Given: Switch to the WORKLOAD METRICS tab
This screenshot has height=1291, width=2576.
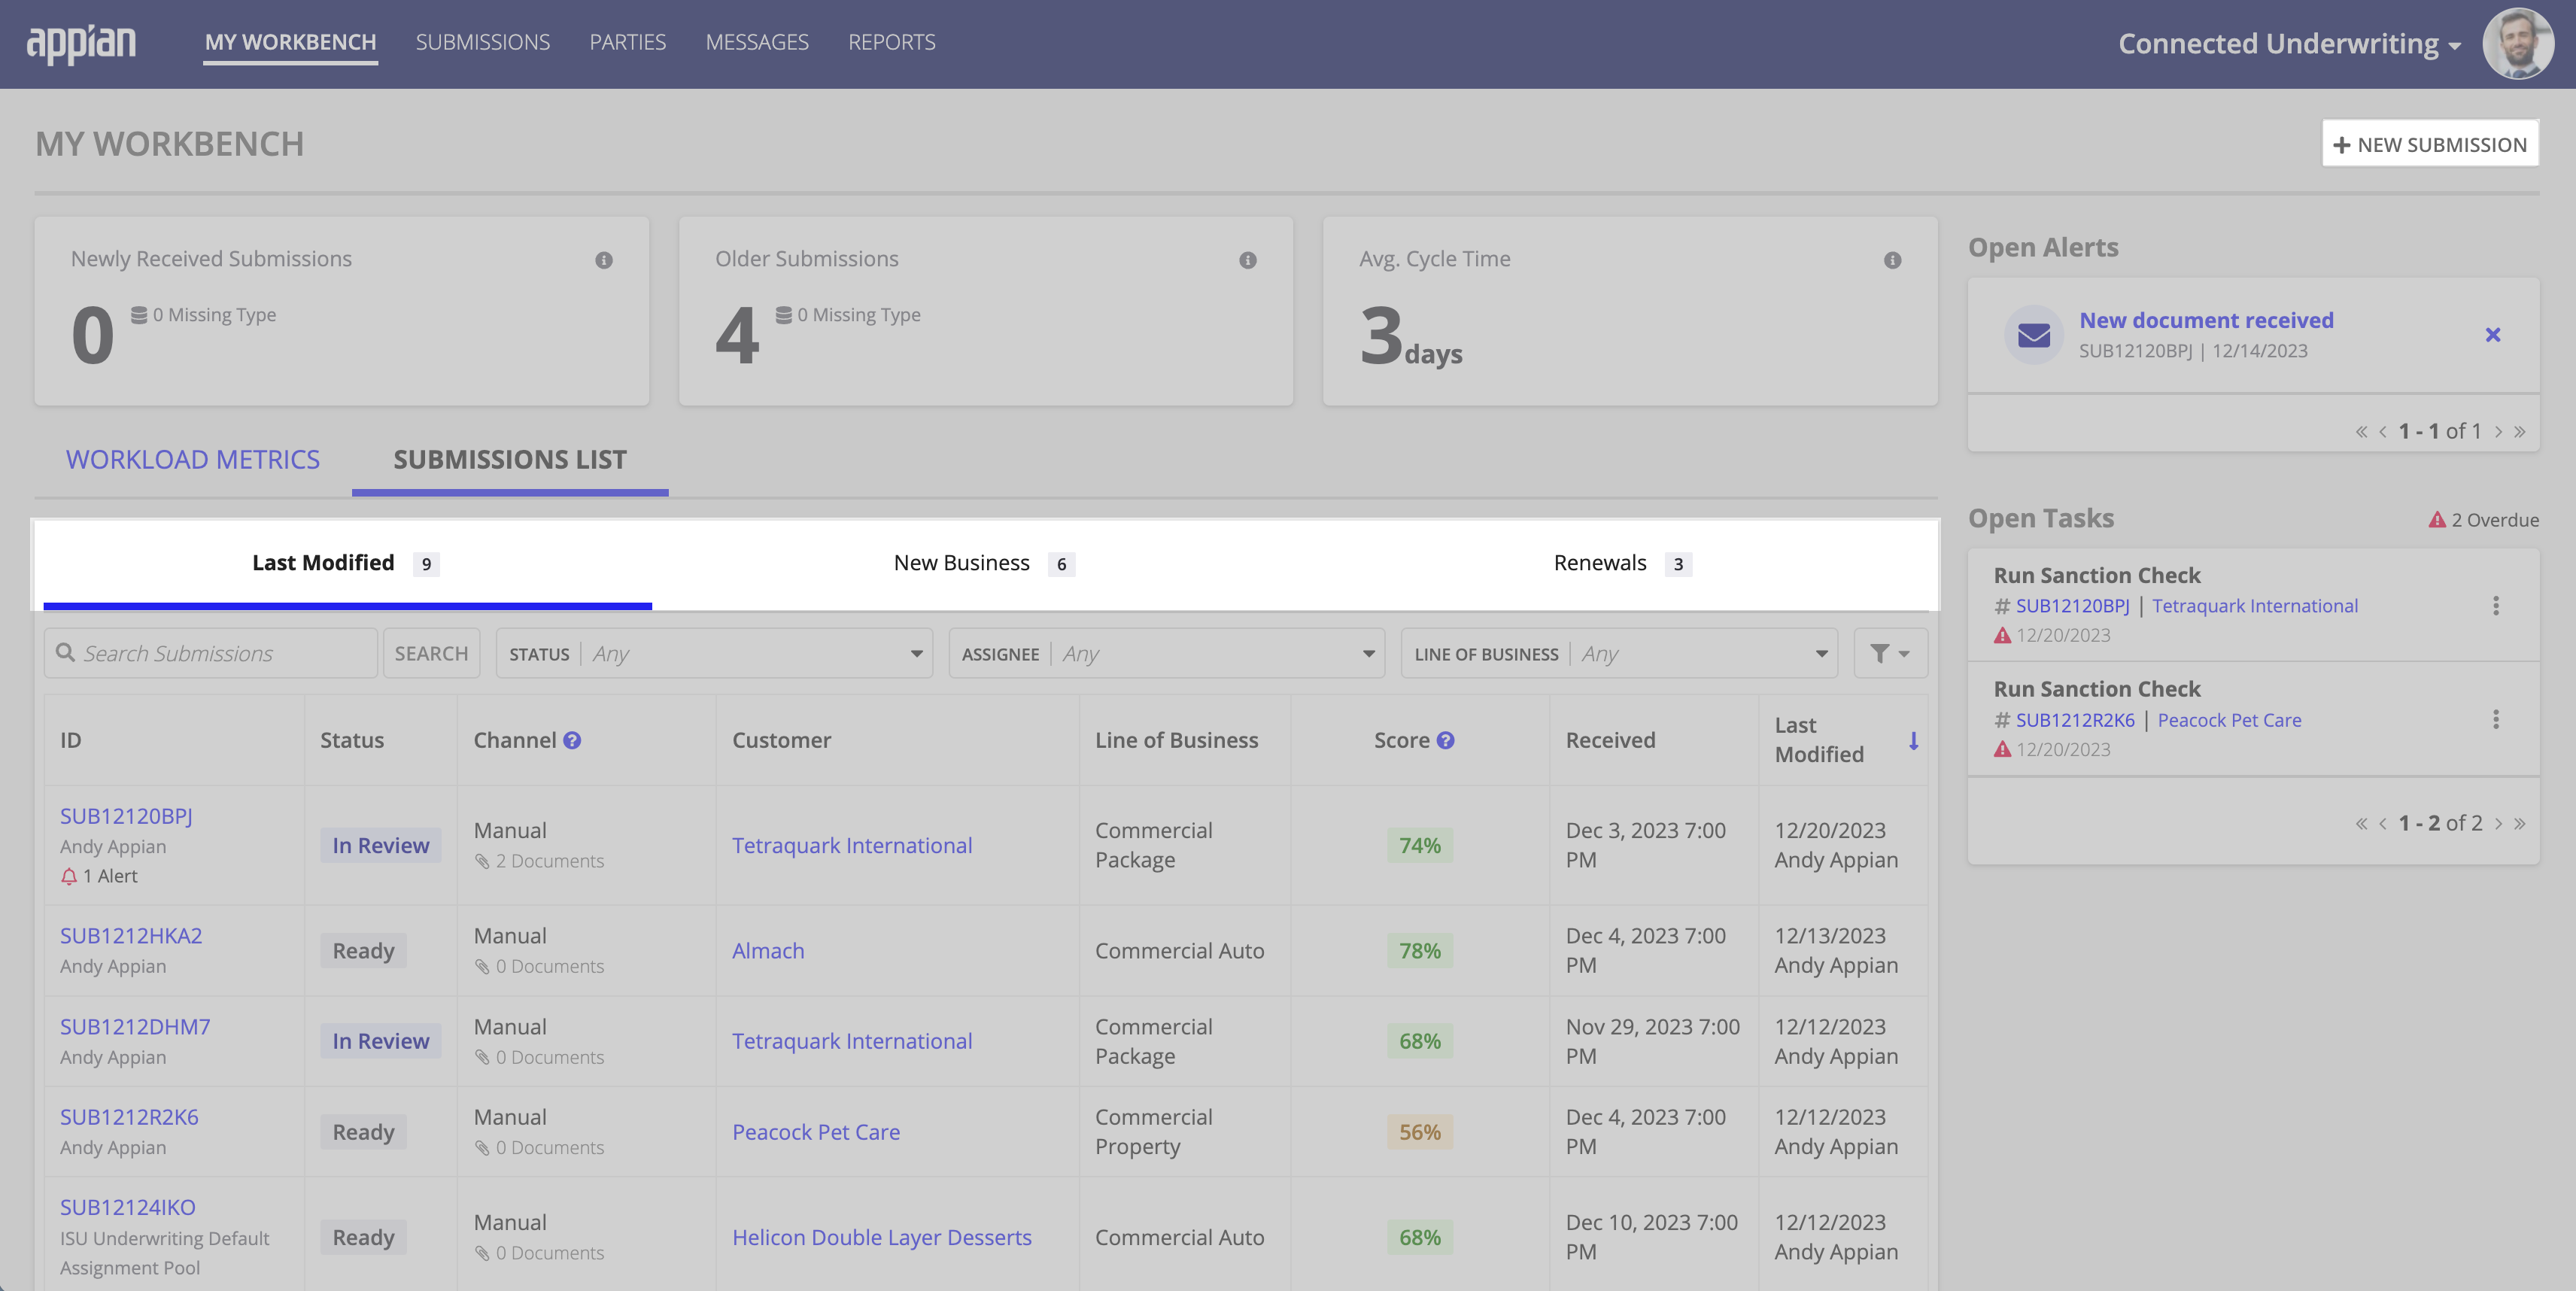Looking at the screenshot, I should 193,460.
